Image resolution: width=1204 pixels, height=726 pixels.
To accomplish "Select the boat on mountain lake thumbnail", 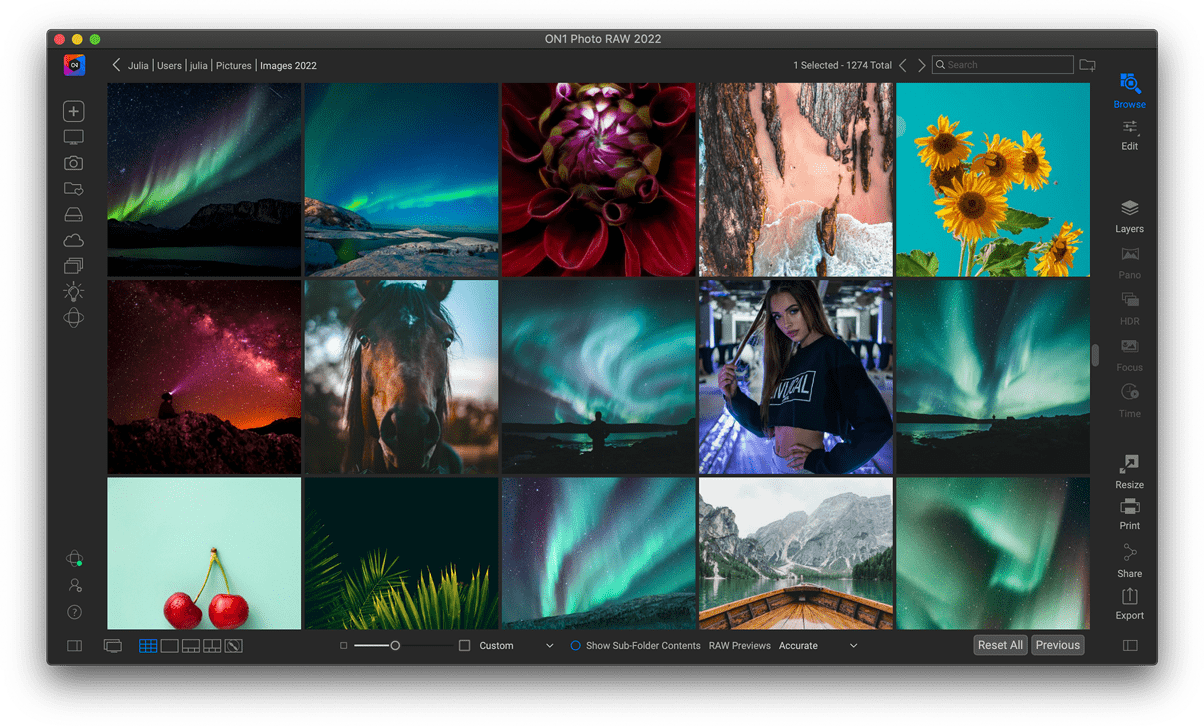I will pyautogui.click(x=796, y=553).
